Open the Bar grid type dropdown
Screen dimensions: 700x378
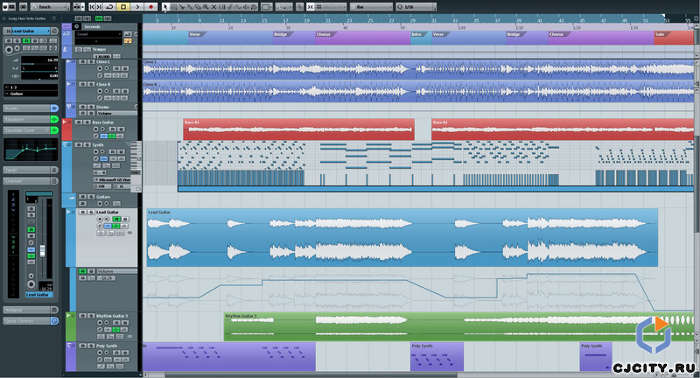(x=370, y=7)
